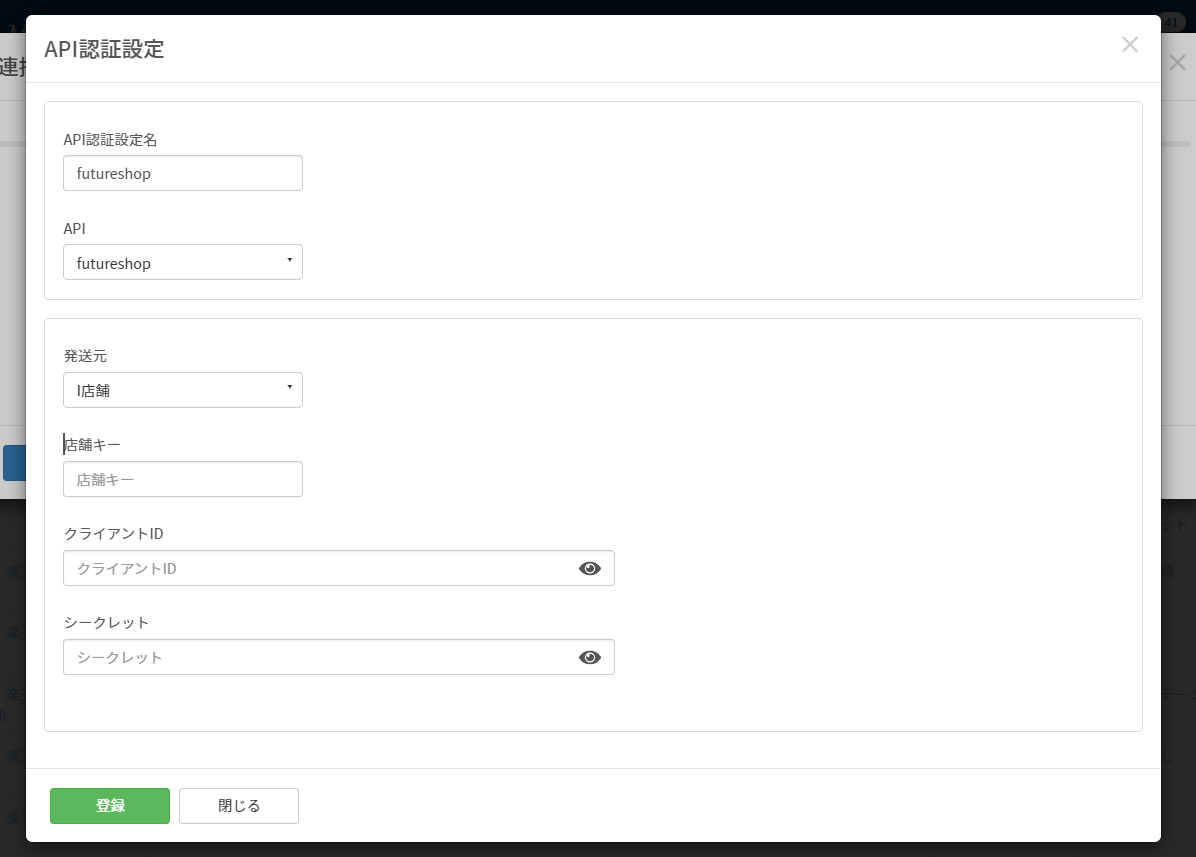Open the API dropdown showing futureshop
This screenshot has width=1196, height=857.
coord(183,262)
